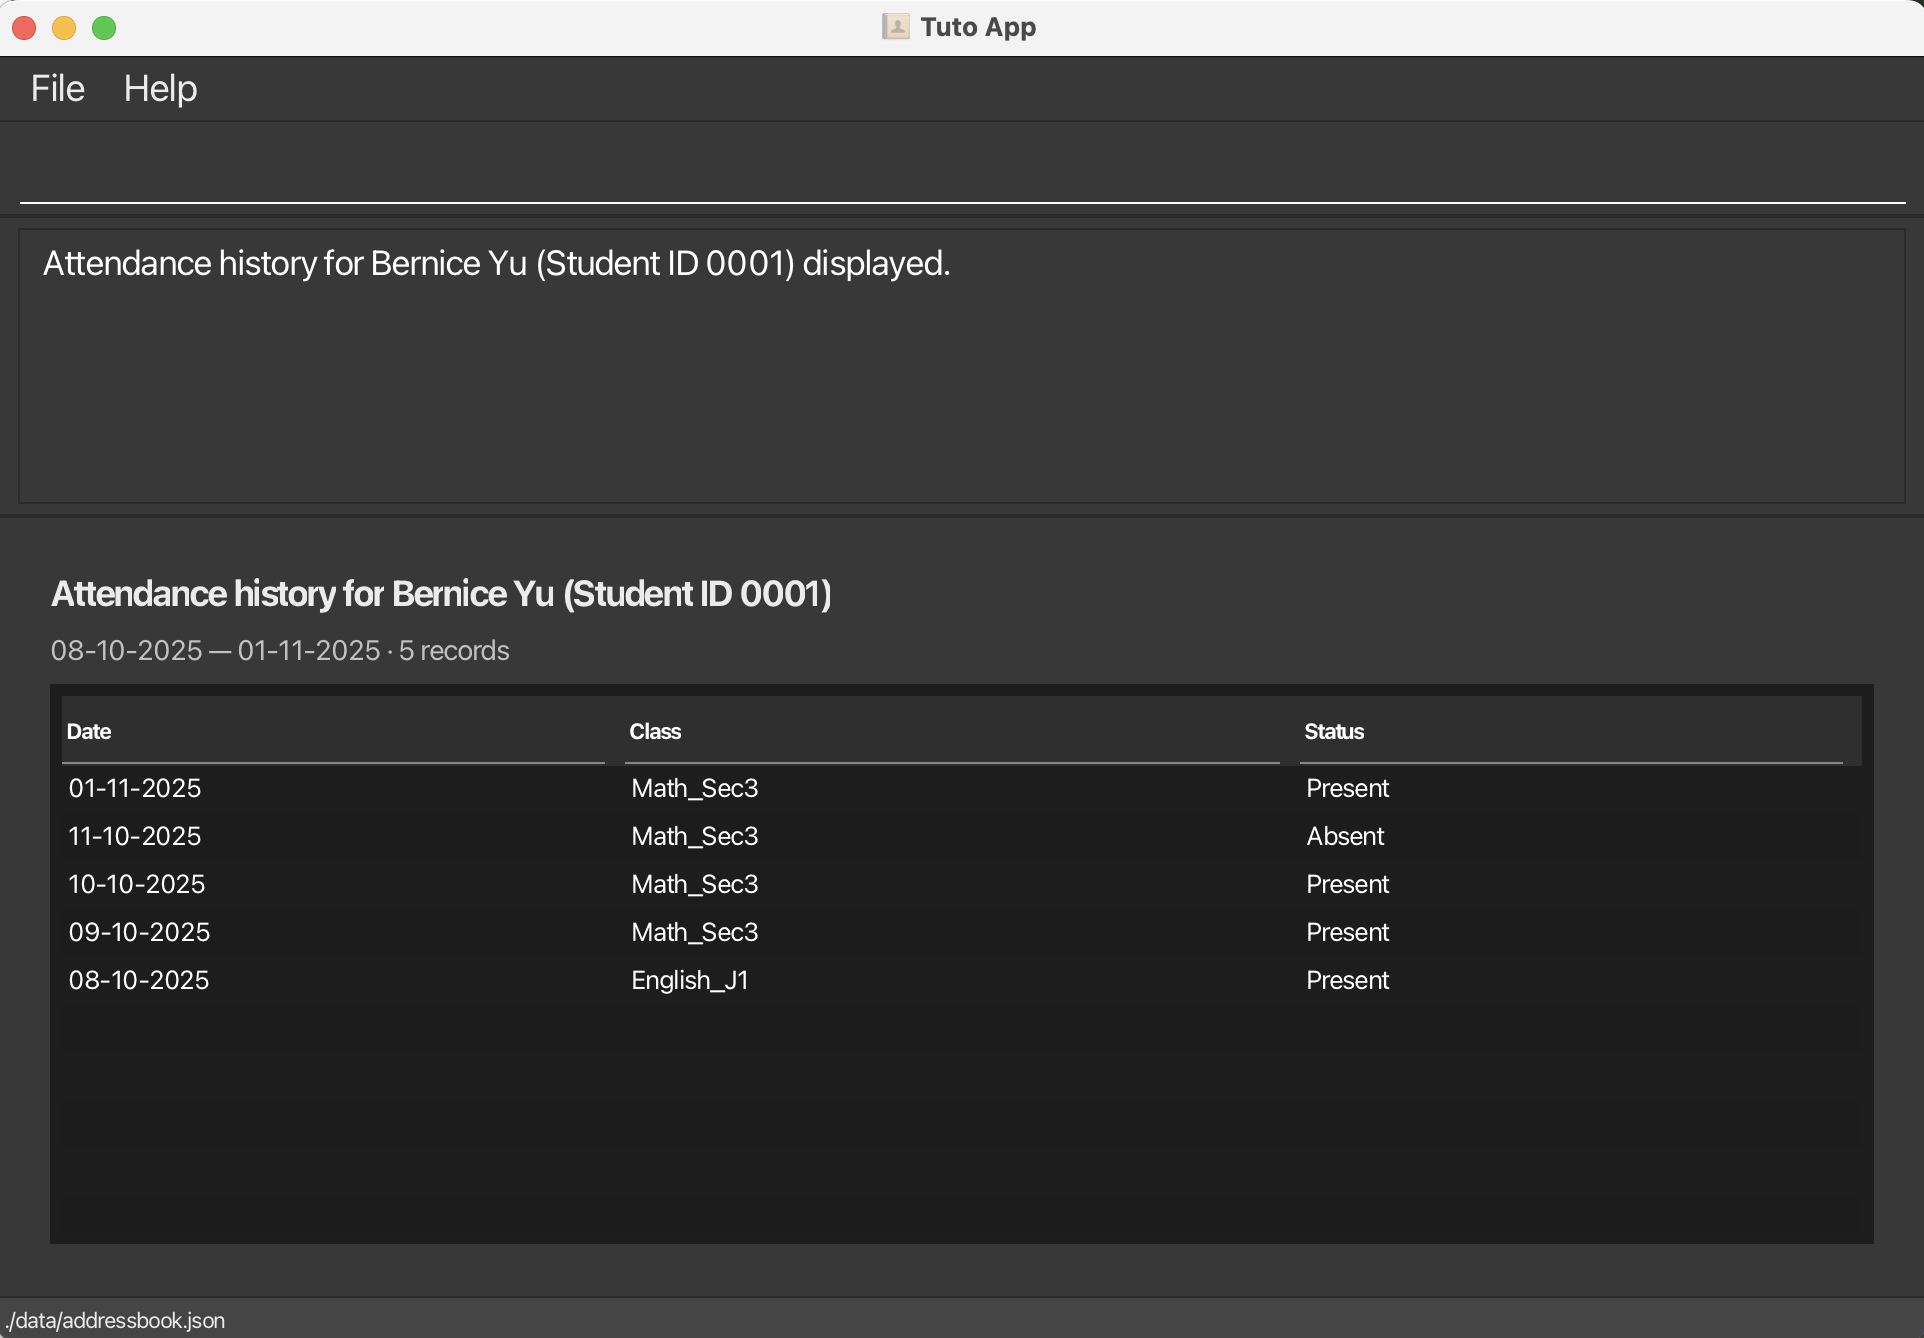This screenshot has height=1338, width=1924.
Task: Click the attendance history heading
Action: click(441, 594)
